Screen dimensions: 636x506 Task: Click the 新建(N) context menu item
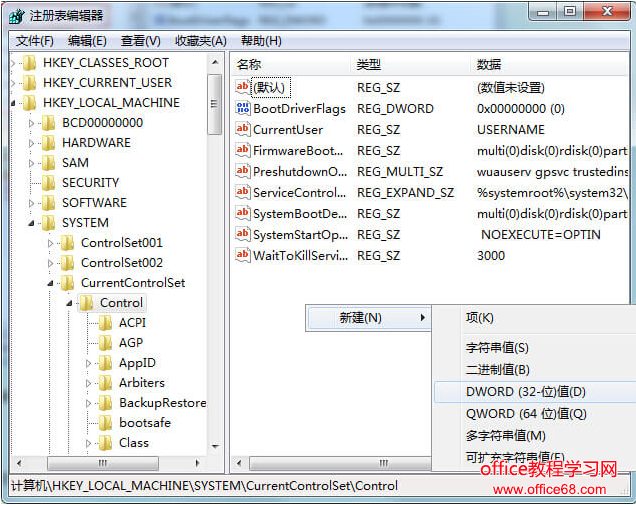click(x=368, y=318)
